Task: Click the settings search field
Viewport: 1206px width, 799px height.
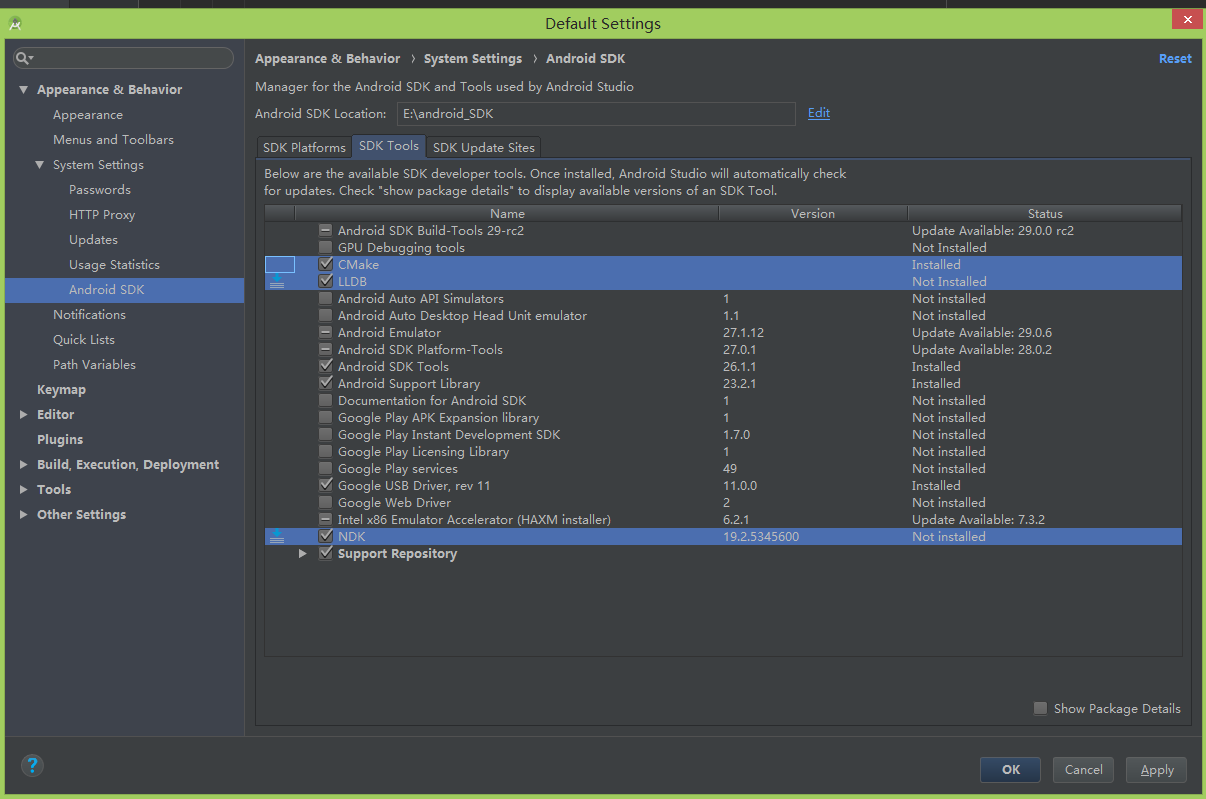Action: (x=123, y=59)
